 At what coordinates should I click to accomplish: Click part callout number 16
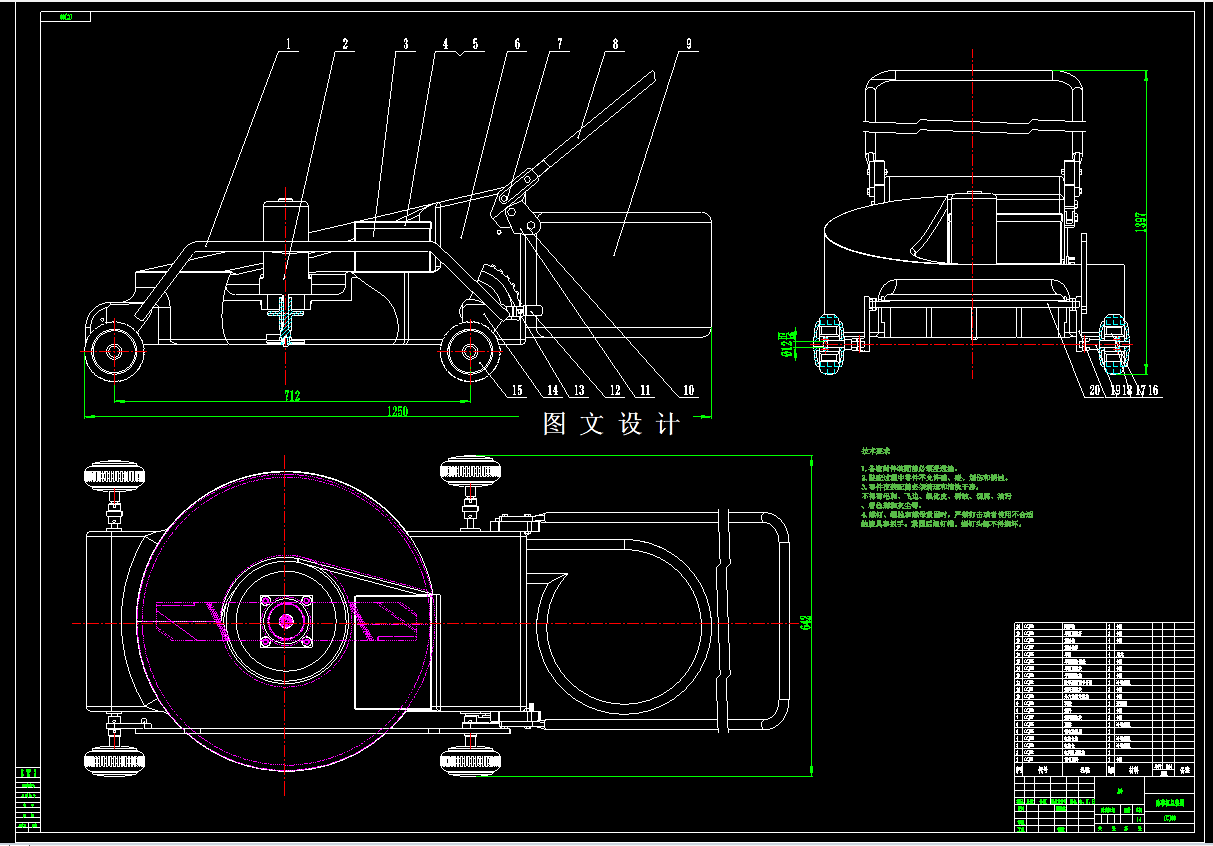1151,391
